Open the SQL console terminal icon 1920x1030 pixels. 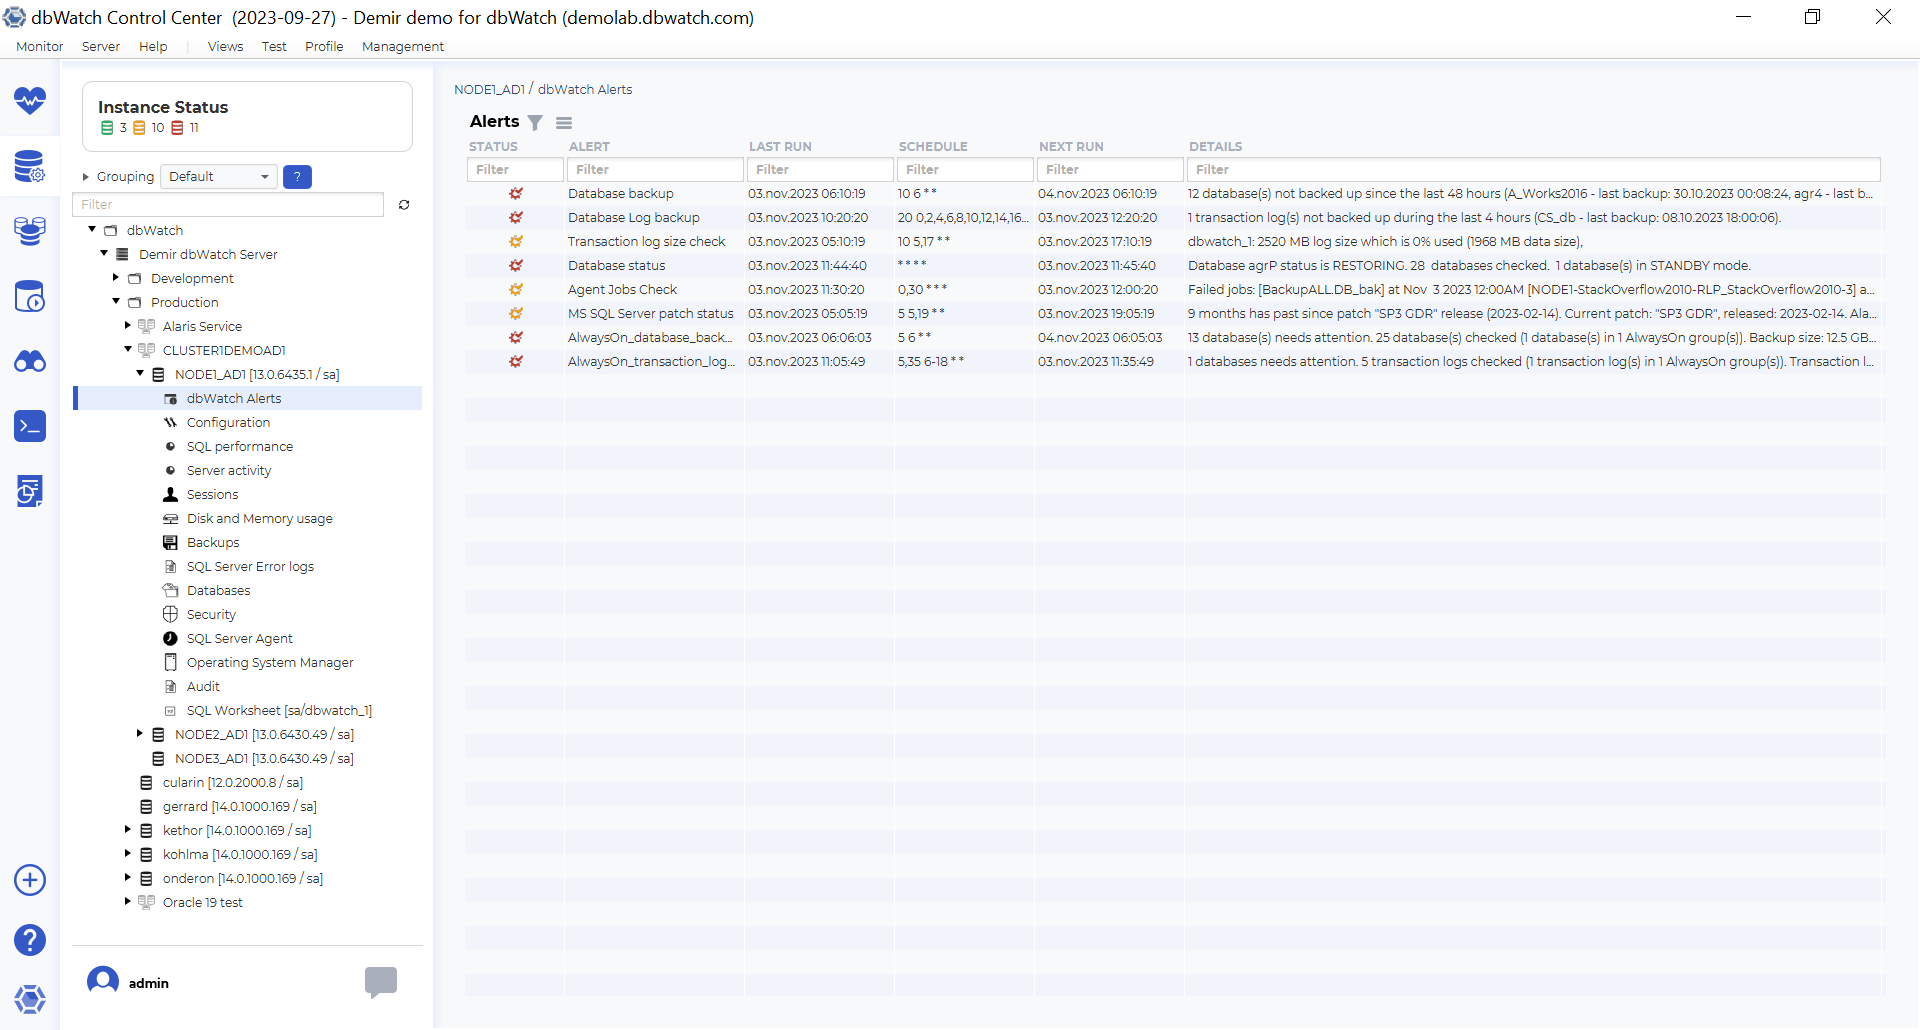tap(30, 426)
